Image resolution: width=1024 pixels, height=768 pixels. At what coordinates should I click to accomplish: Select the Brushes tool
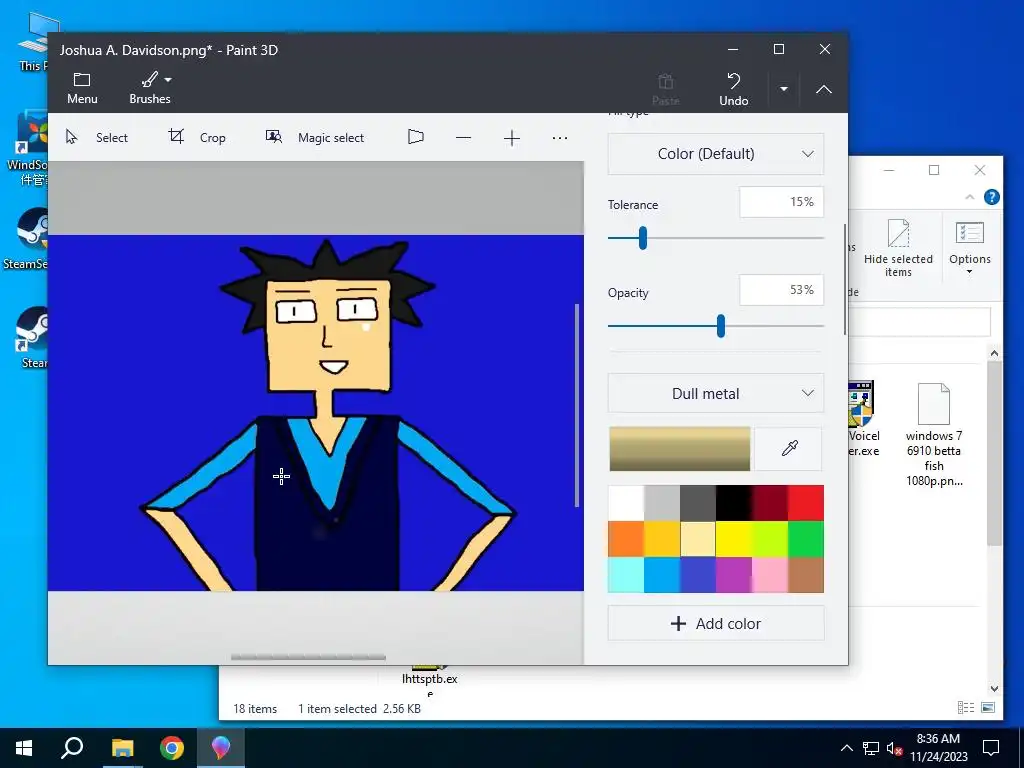pyautogui.click(x=150, y=88)
